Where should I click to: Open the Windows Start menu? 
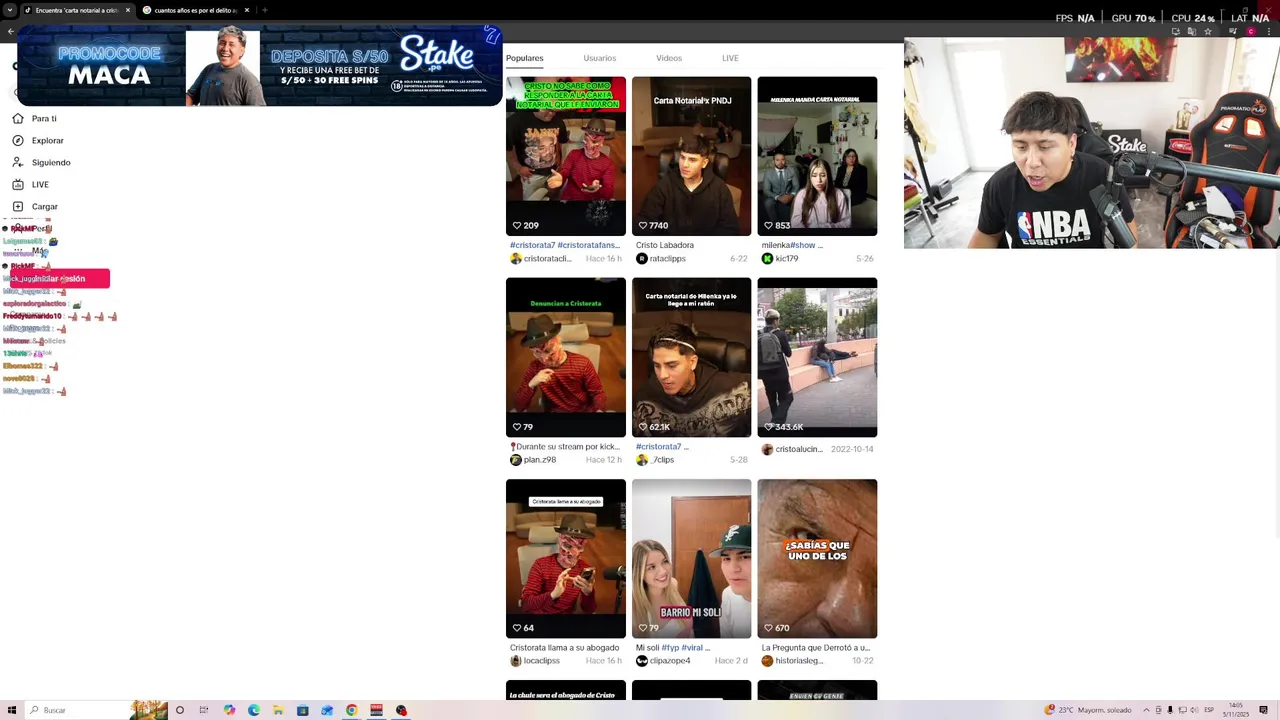pos(12,710)
